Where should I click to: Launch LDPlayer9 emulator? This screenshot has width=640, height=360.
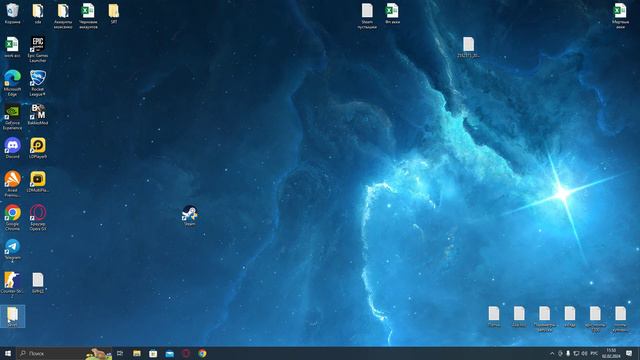click(38, 148)
